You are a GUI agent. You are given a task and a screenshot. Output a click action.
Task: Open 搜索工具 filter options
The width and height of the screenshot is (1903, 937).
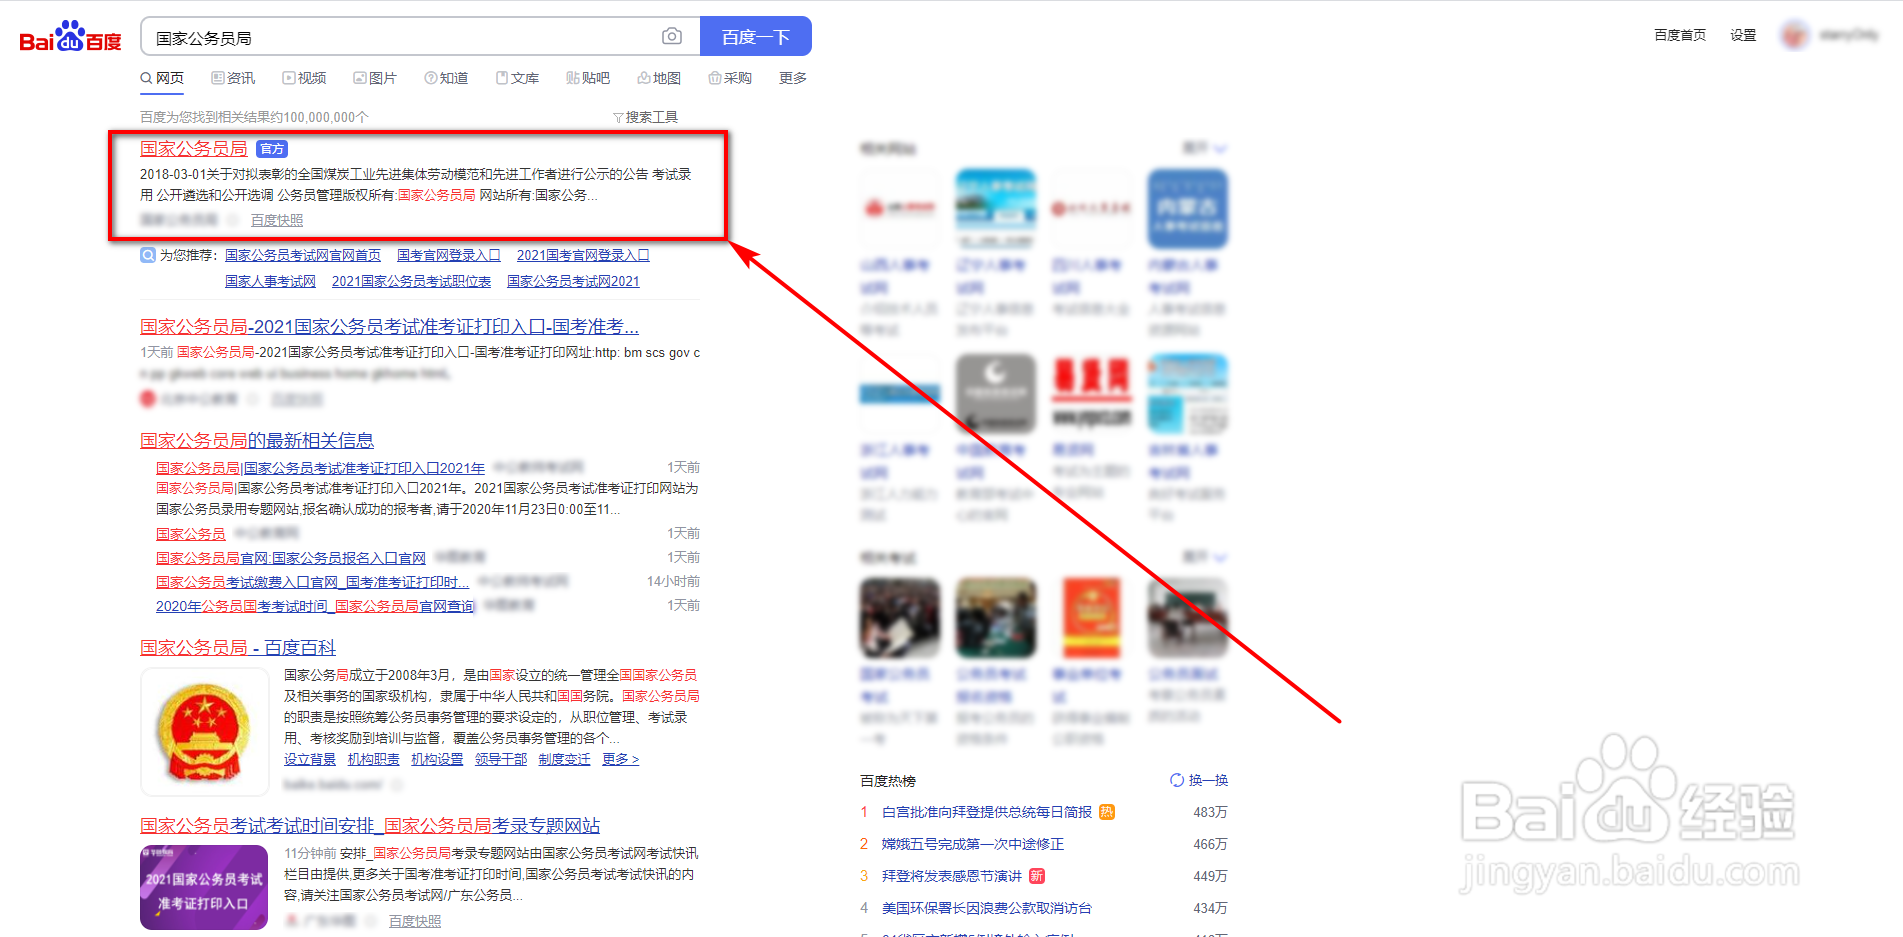click(645, 117)
